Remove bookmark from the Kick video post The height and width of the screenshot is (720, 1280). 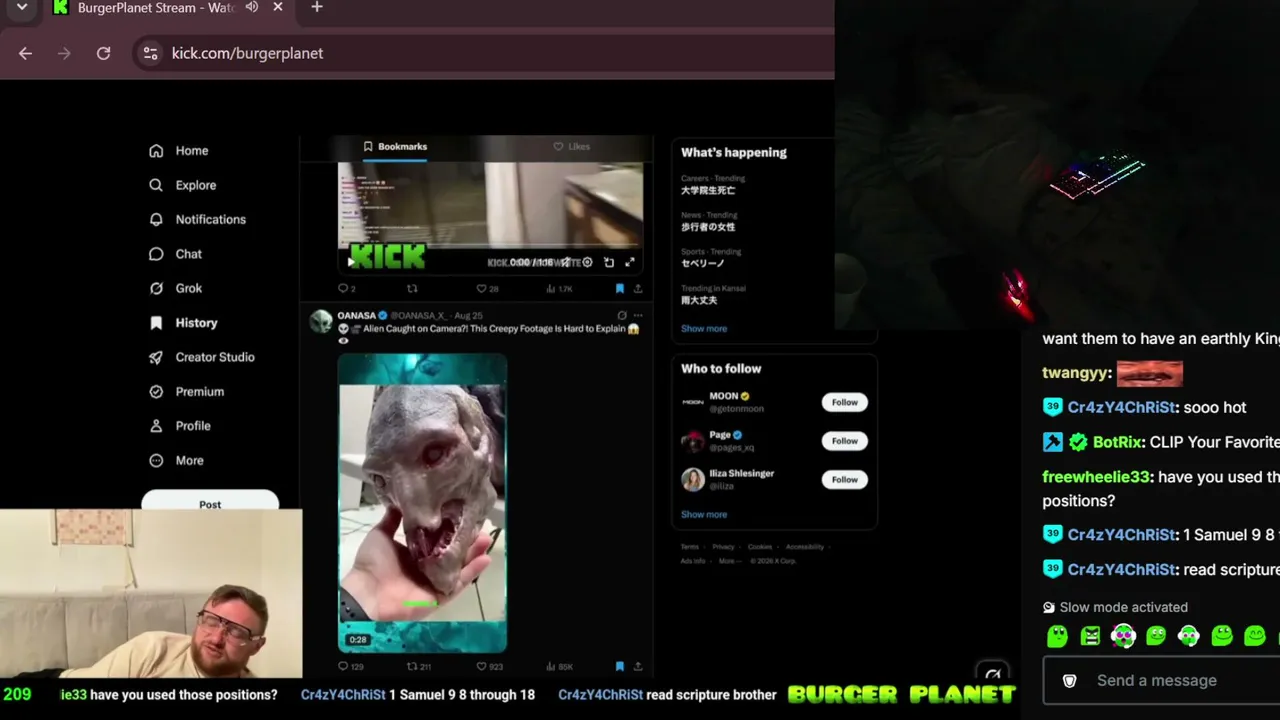pos(620,289)
